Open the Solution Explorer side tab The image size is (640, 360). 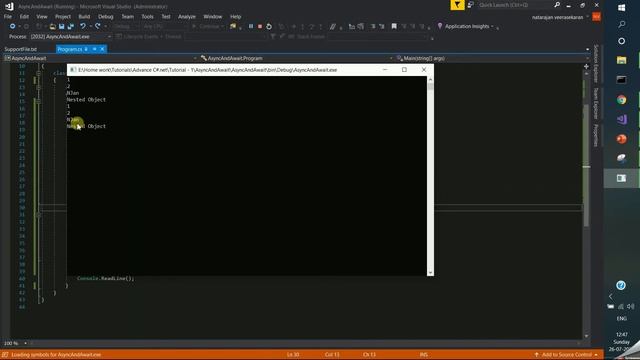point(596,64)
